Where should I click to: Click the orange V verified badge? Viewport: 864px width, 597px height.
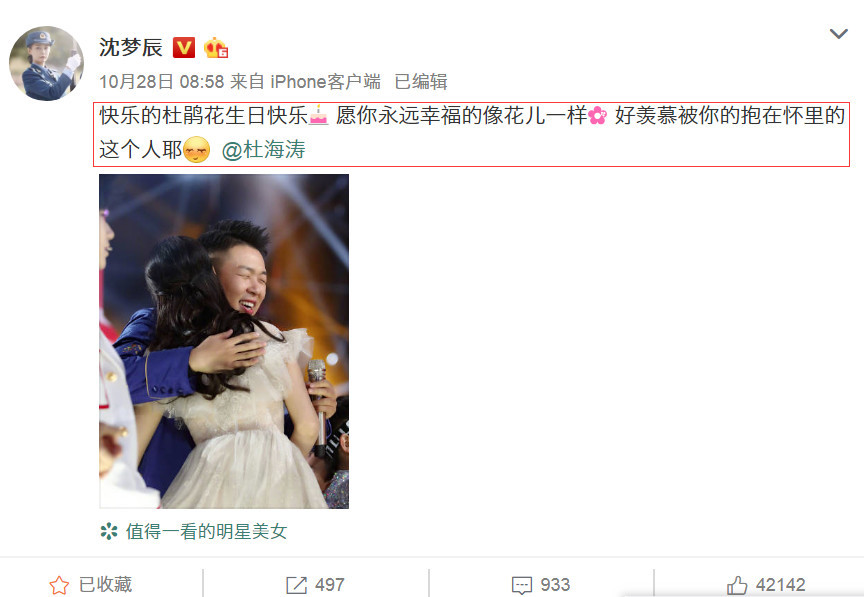click(184, 48)
